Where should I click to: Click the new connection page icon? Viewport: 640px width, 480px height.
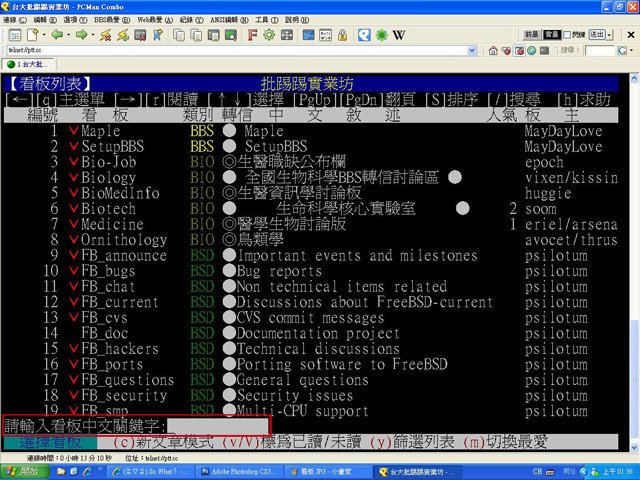(33, 35)
